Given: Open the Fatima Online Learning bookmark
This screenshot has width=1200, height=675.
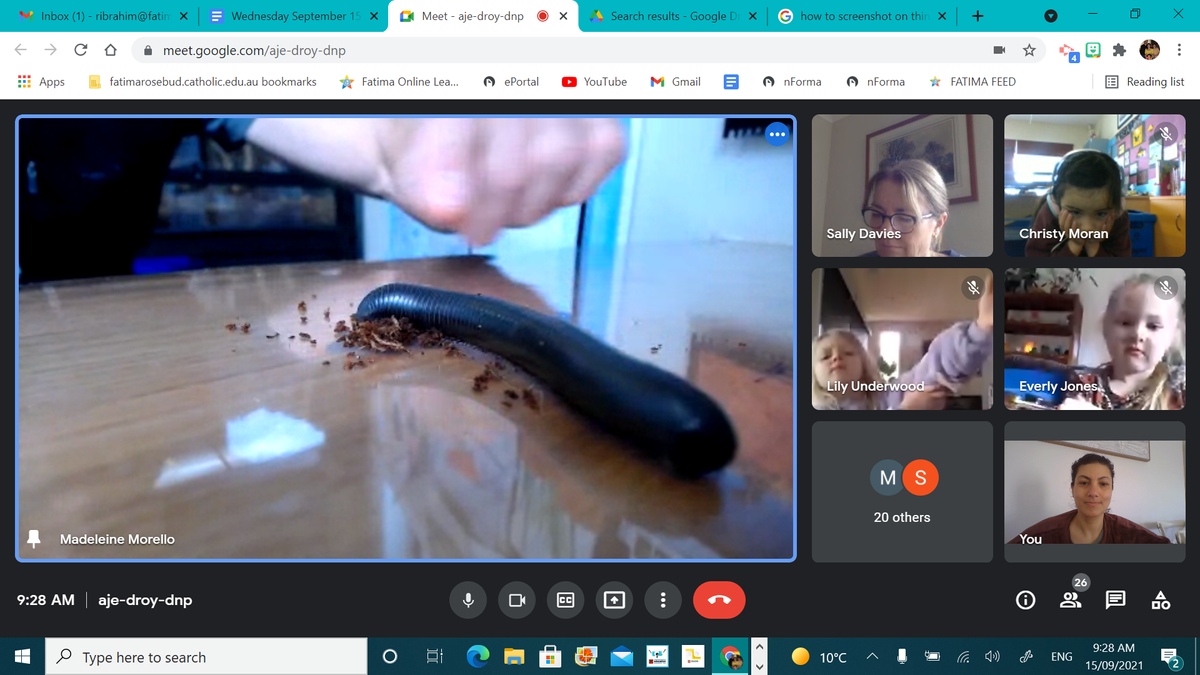Looking at the screenshot, I should click(x=400, y=82).
